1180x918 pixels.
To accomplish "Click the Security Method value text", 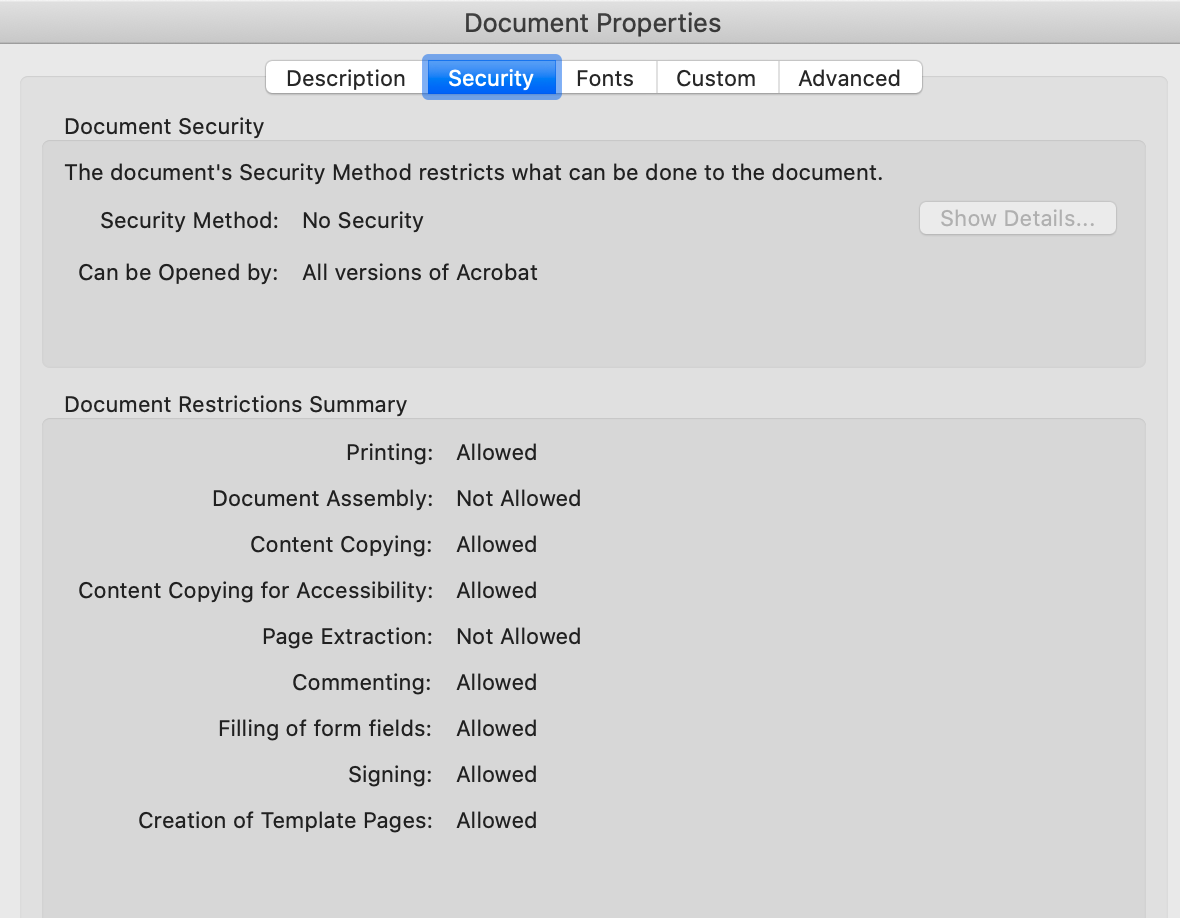I will [x=362, y=220].
